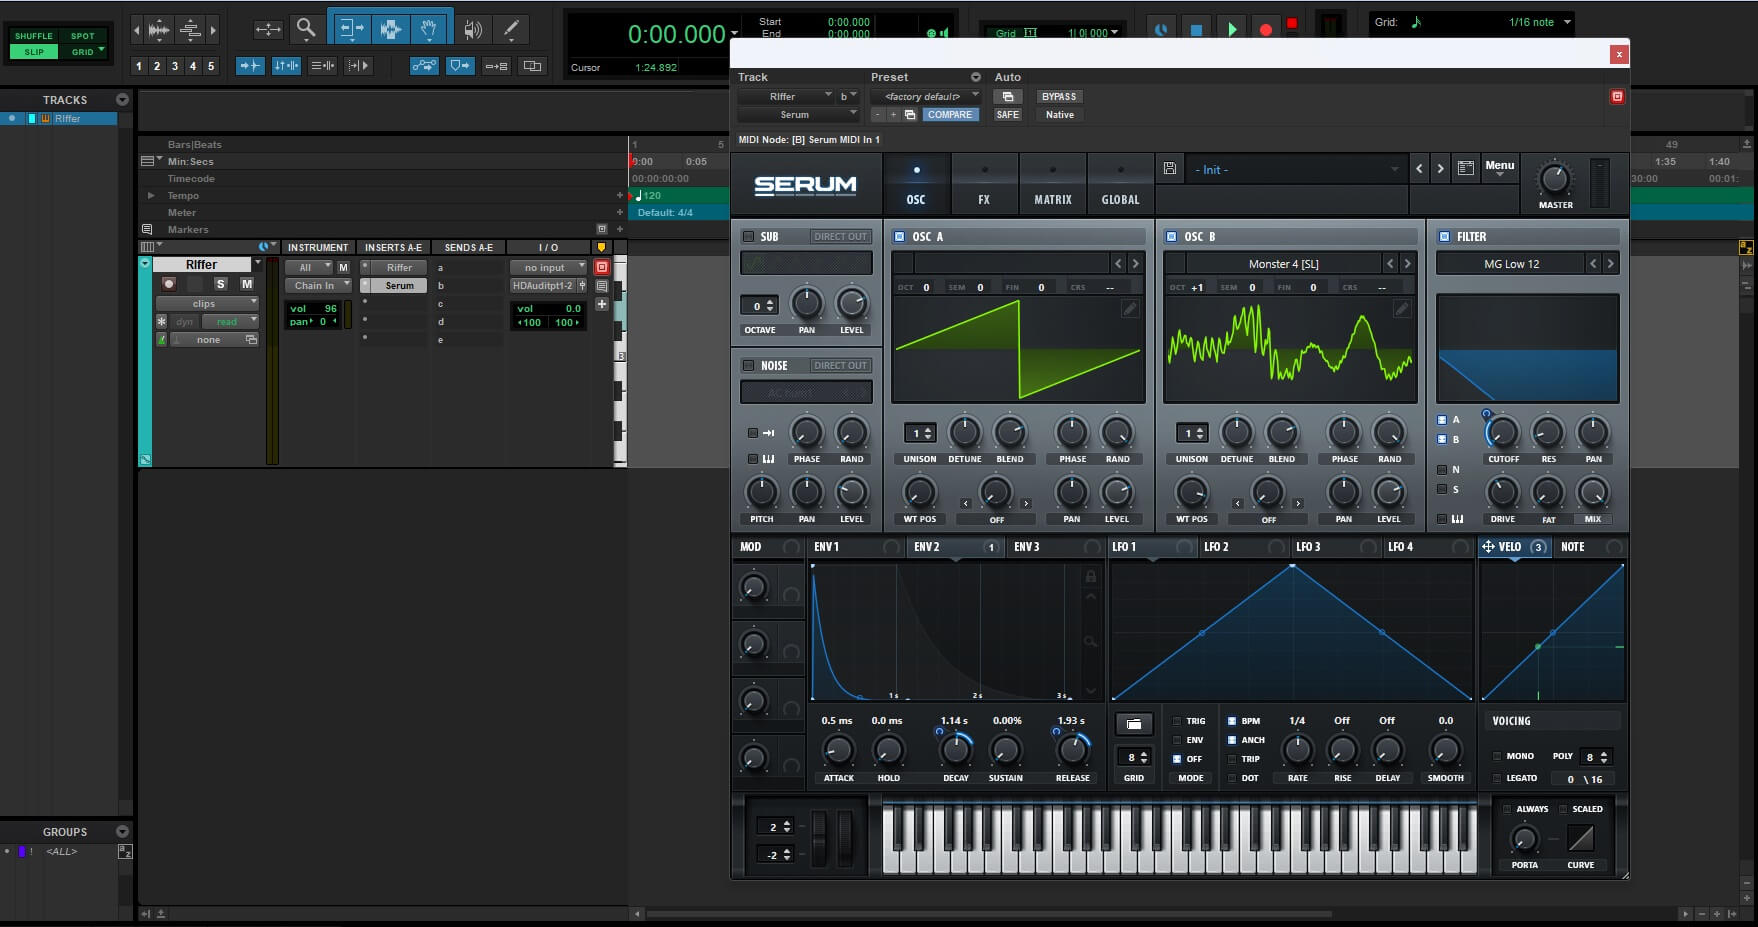Image resolution: width=1758 pixels, height=927 pixels.
Task: Switch to Serum FX tab
Action: pyautogui.click(x=984, y=184)
